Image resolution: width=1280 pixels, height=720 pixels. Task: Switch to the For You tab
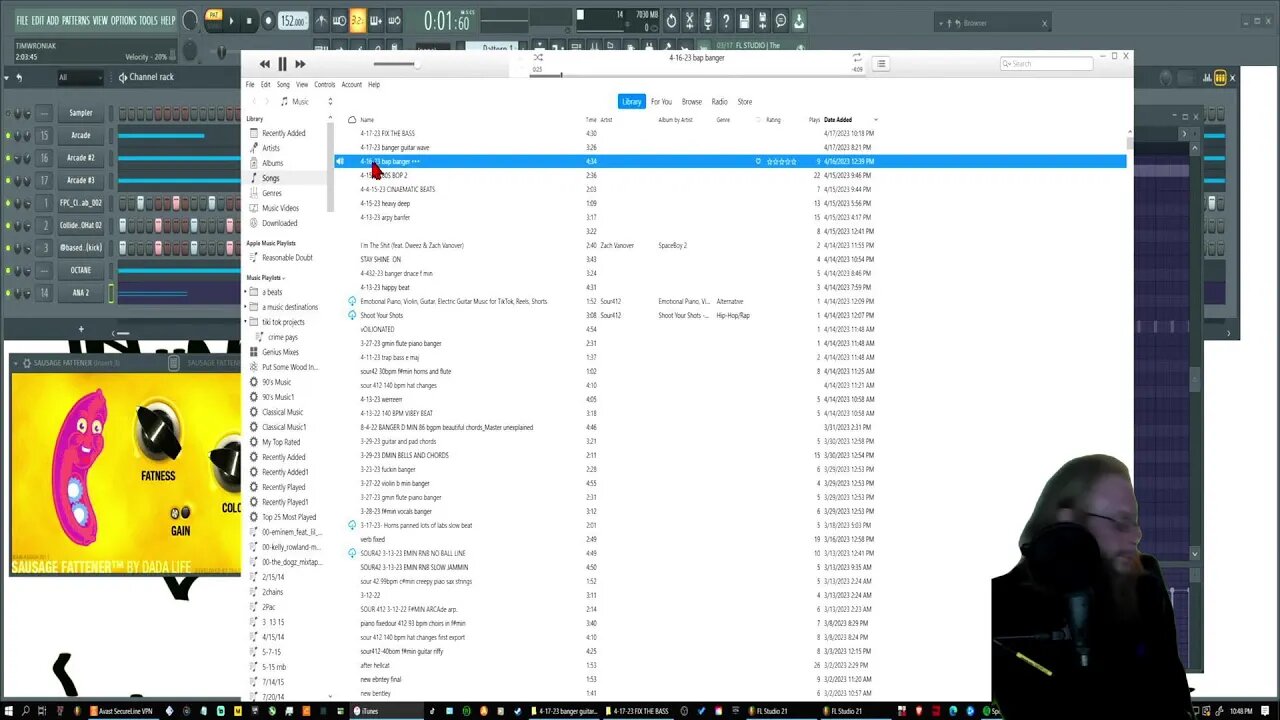tap(661, 102)
